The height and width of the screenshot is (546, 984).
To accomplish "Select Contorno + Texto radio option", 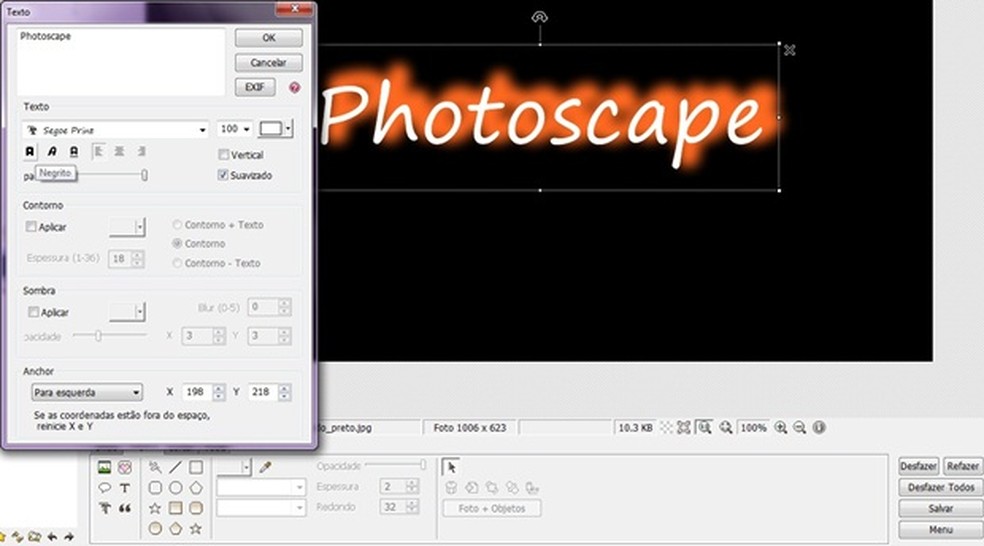I will 178,225.
